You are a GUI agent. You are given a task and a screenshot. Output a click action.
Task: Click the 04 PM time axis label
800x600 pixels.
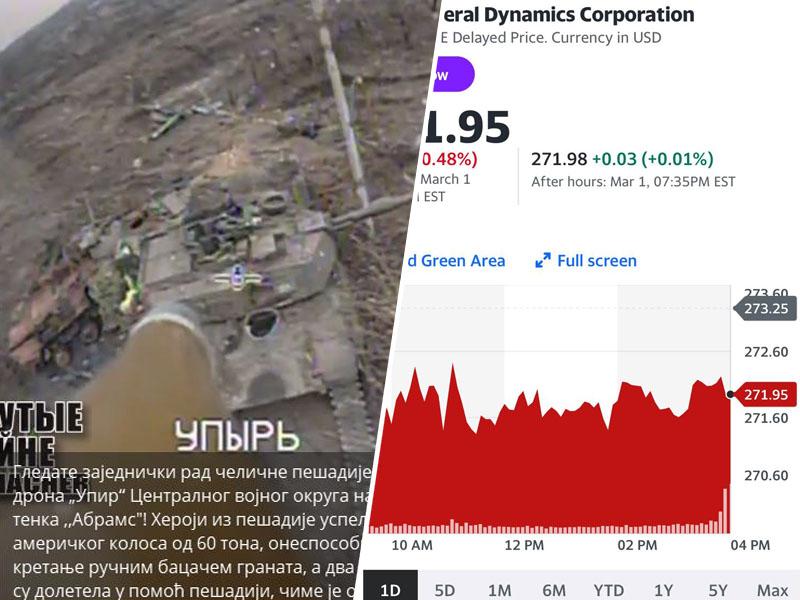pos(750,545)
